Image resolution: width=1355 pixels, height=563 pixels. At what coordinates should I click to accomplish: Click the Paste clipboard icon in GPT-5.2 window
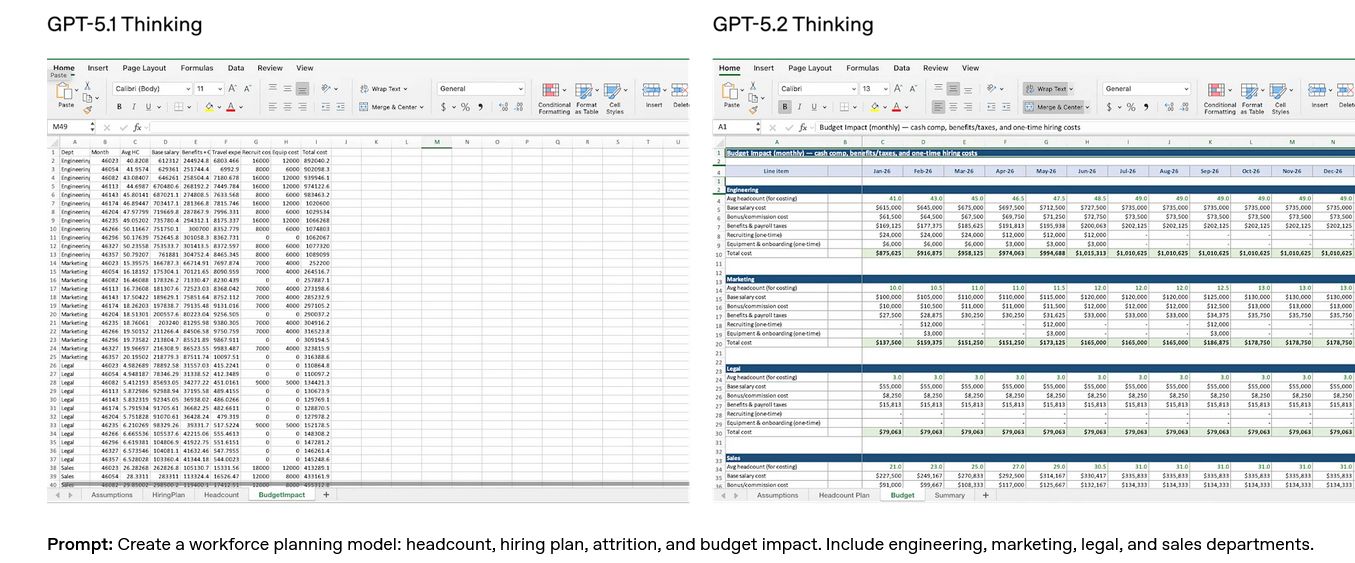(x=731, y=92)
